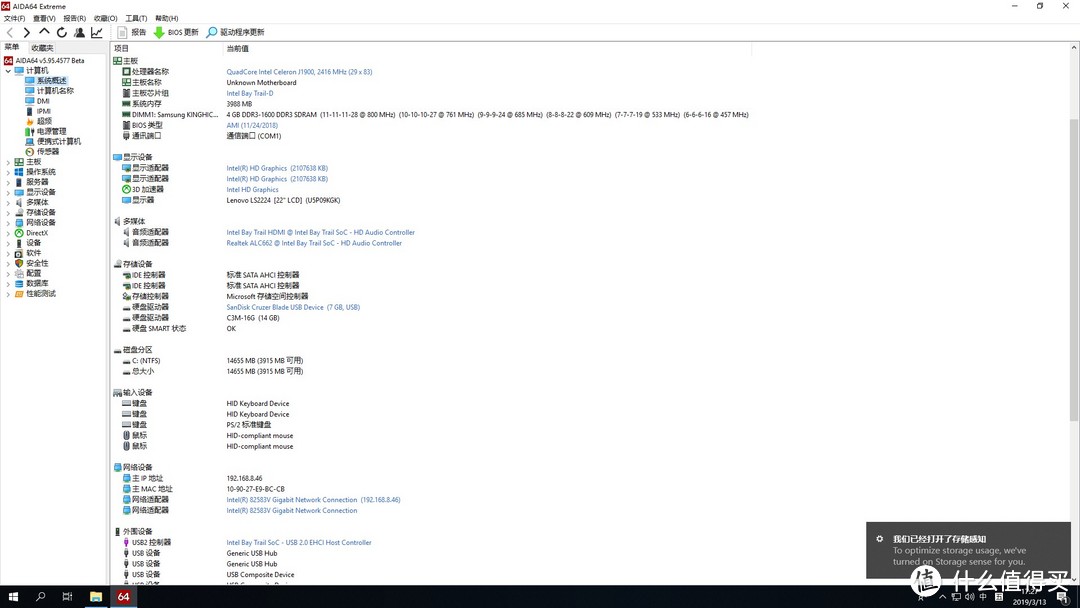Image resolution: width=1080 pixels, height=608 pixels.
Task: Open the line graph toolbar icon
Action: (97, 32)
